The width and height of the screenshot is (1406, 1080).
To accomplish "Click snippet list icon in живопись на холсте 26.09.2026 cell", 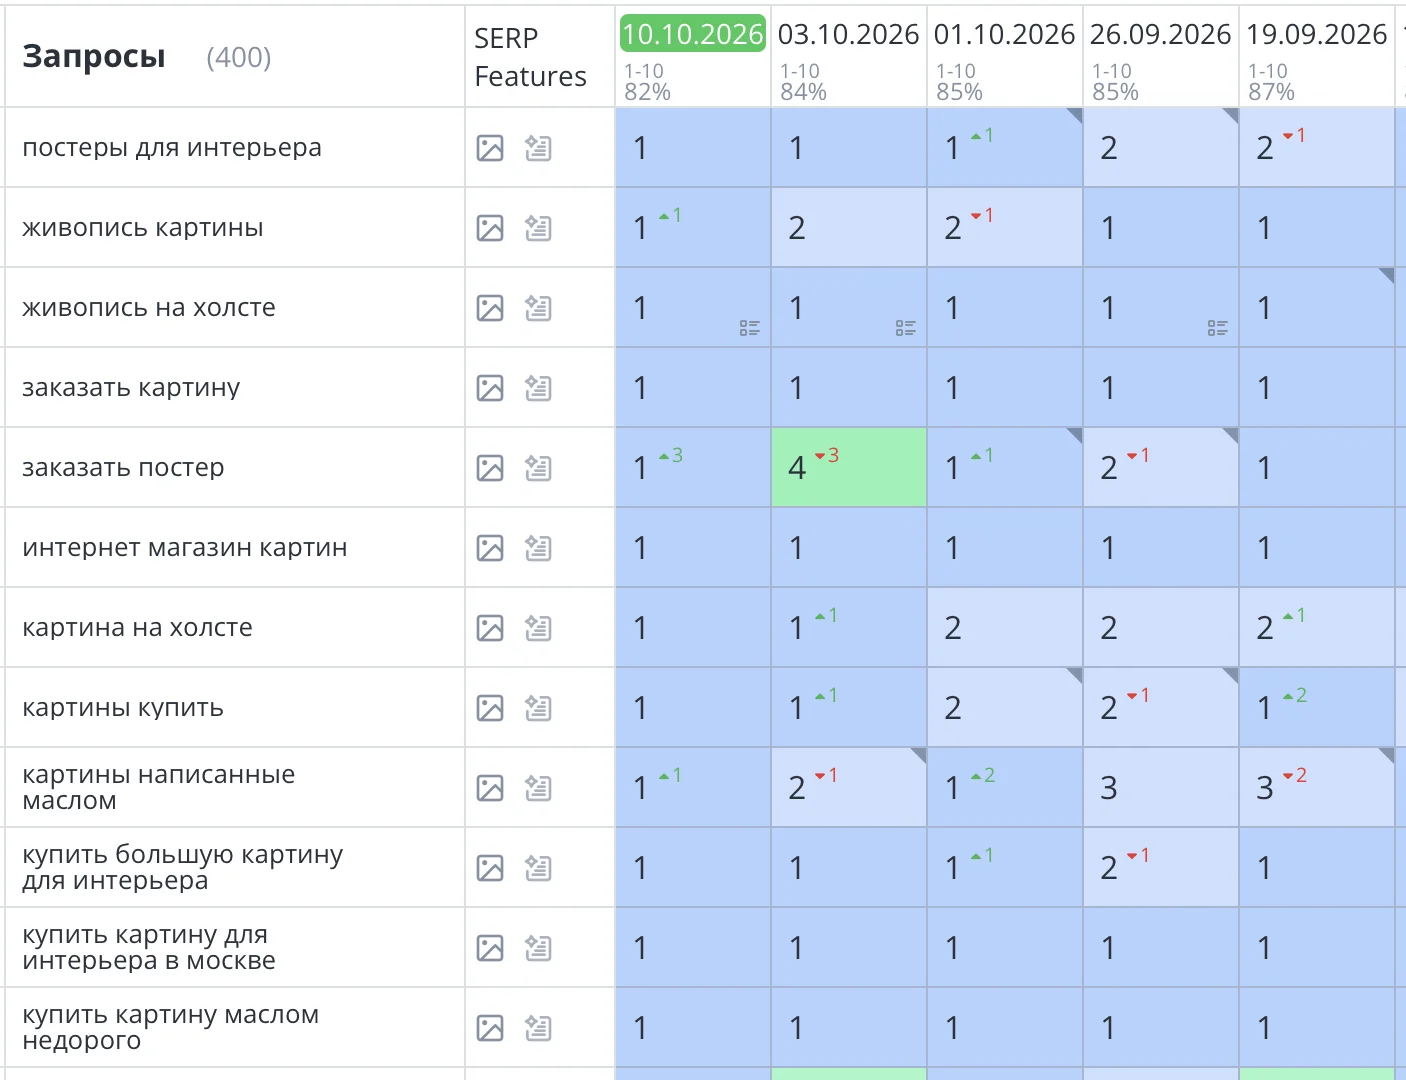I will pyautogui.click(x=1218, y=328).
